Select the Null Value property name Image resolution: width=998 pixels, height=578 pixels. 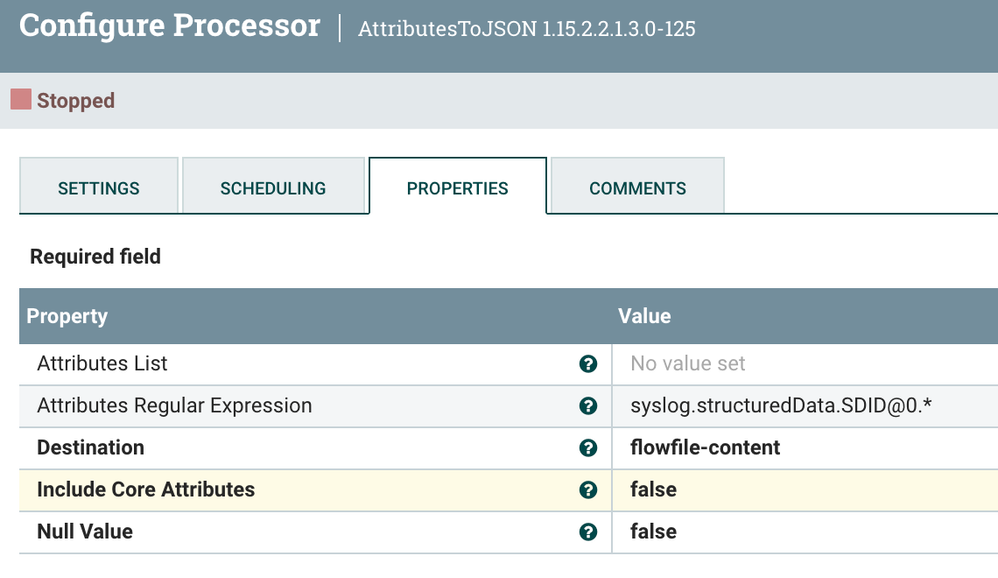point(85,532)
